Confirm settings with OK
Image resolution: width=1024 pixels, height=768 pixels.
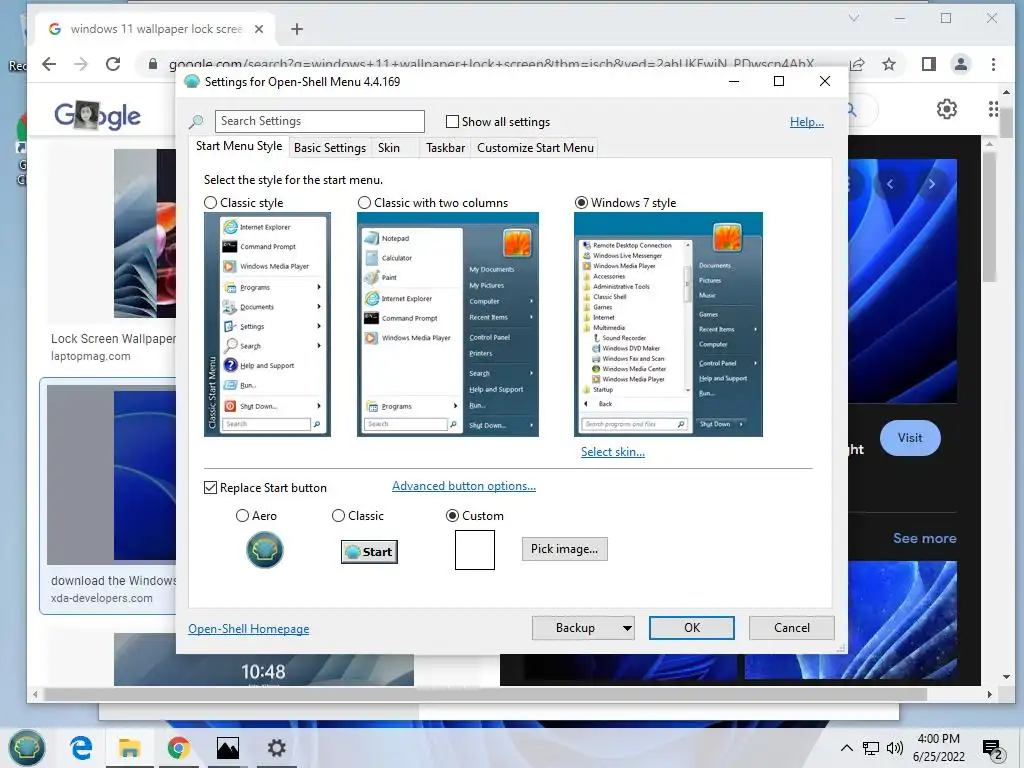coord(692,628)
